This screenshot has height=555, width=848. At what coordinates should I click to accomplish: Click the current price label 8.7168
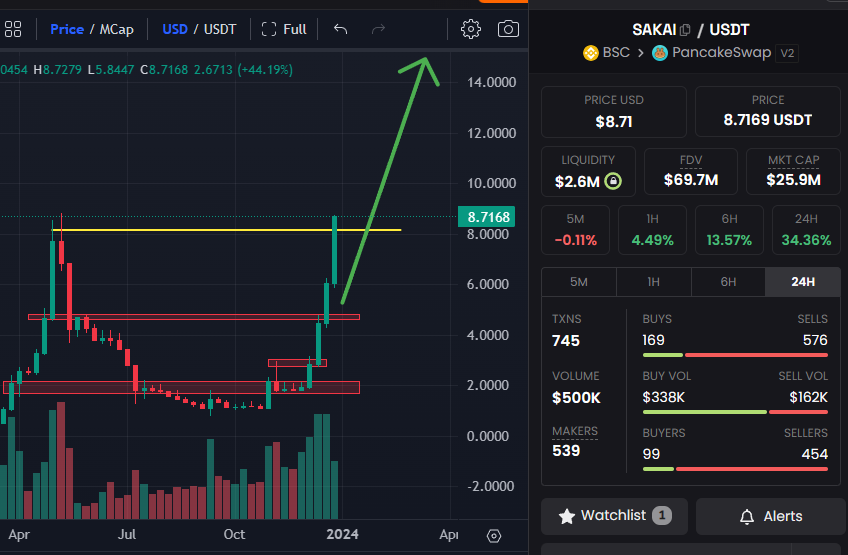tap(486, 217)
